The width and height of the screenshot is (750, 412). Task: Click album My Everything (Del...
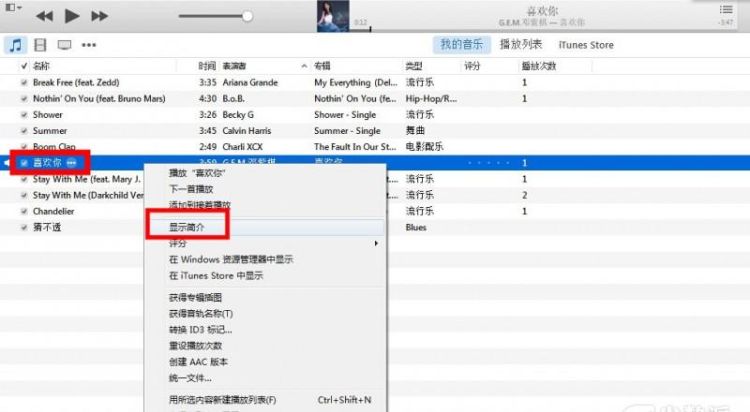coord(356,82)
